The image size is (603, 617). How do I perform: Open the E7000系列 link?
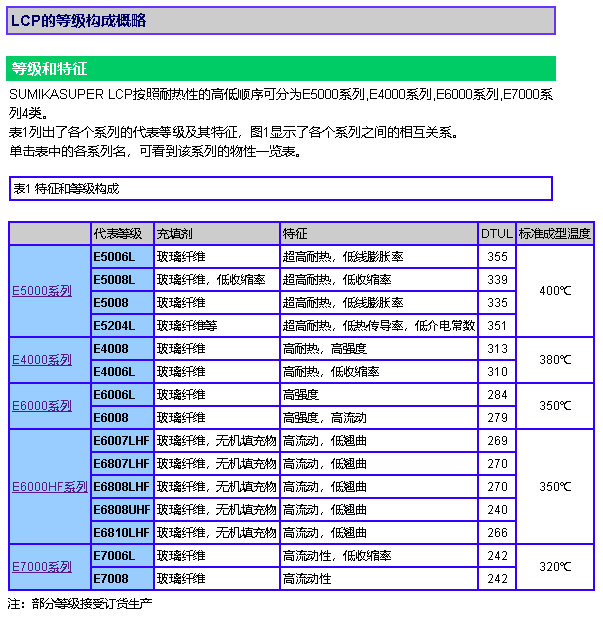(x=42, y=567)
